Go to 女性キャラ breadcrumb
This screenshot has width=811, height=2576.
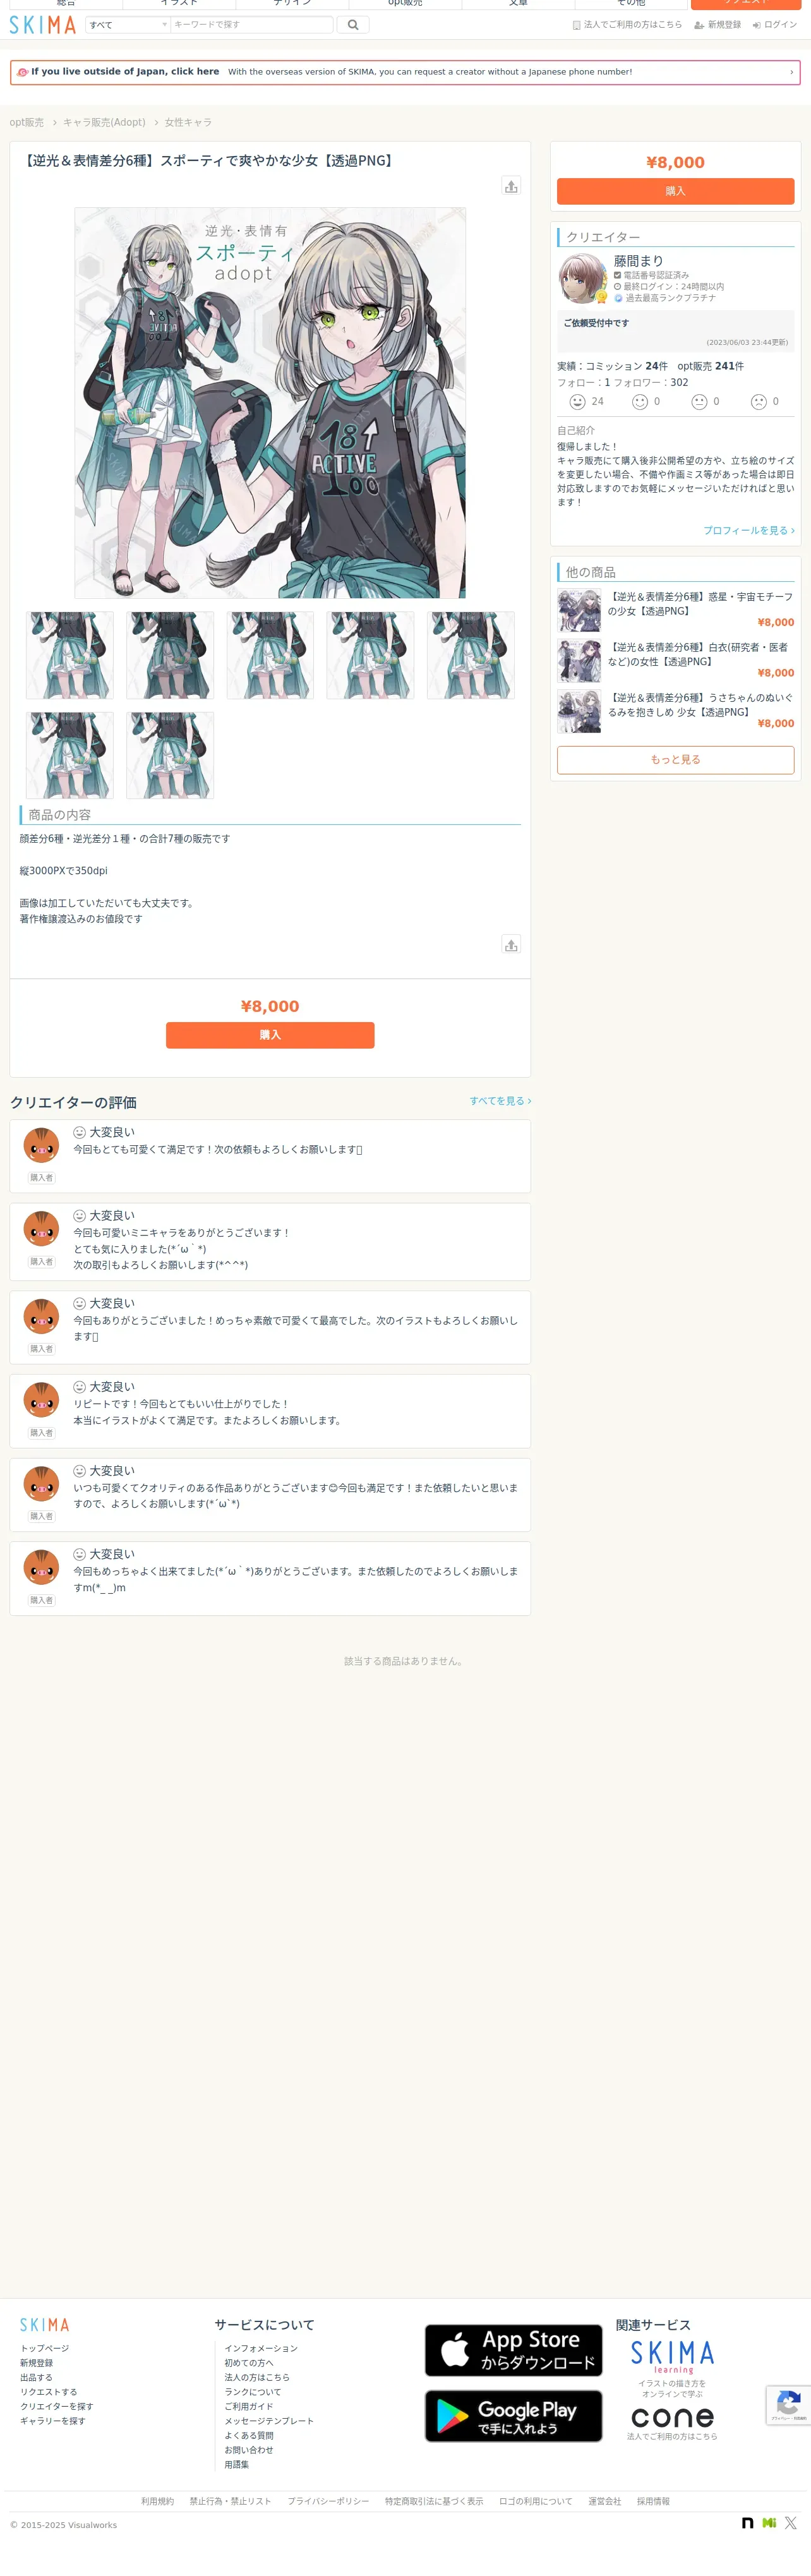coord(188,122)
